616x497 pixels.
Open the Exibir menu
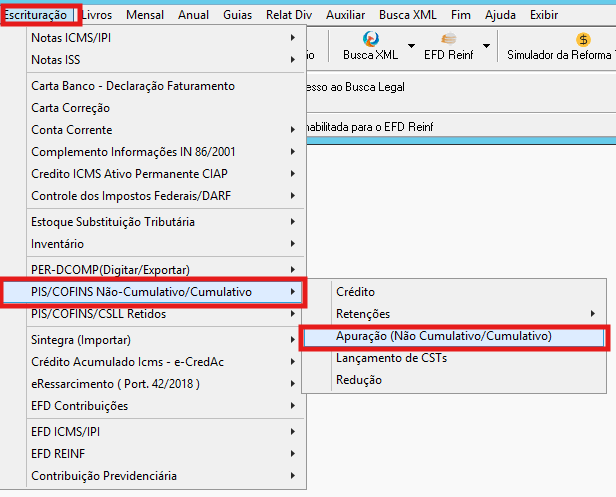[x=544, y=15]
